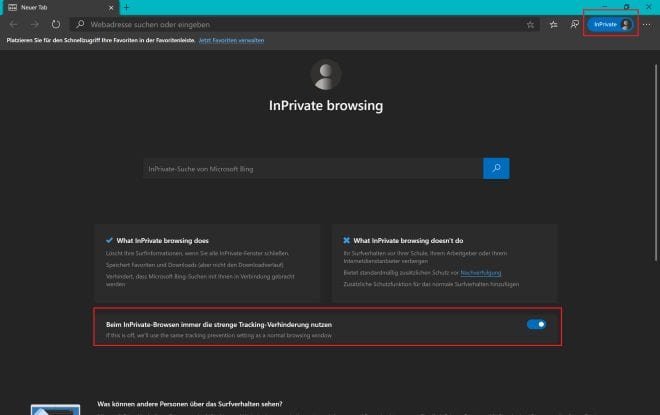The width and height of the screenshot is (660, 415).
Task: Open the Settings and more ellipsis menu
Action: coord(647,24)
